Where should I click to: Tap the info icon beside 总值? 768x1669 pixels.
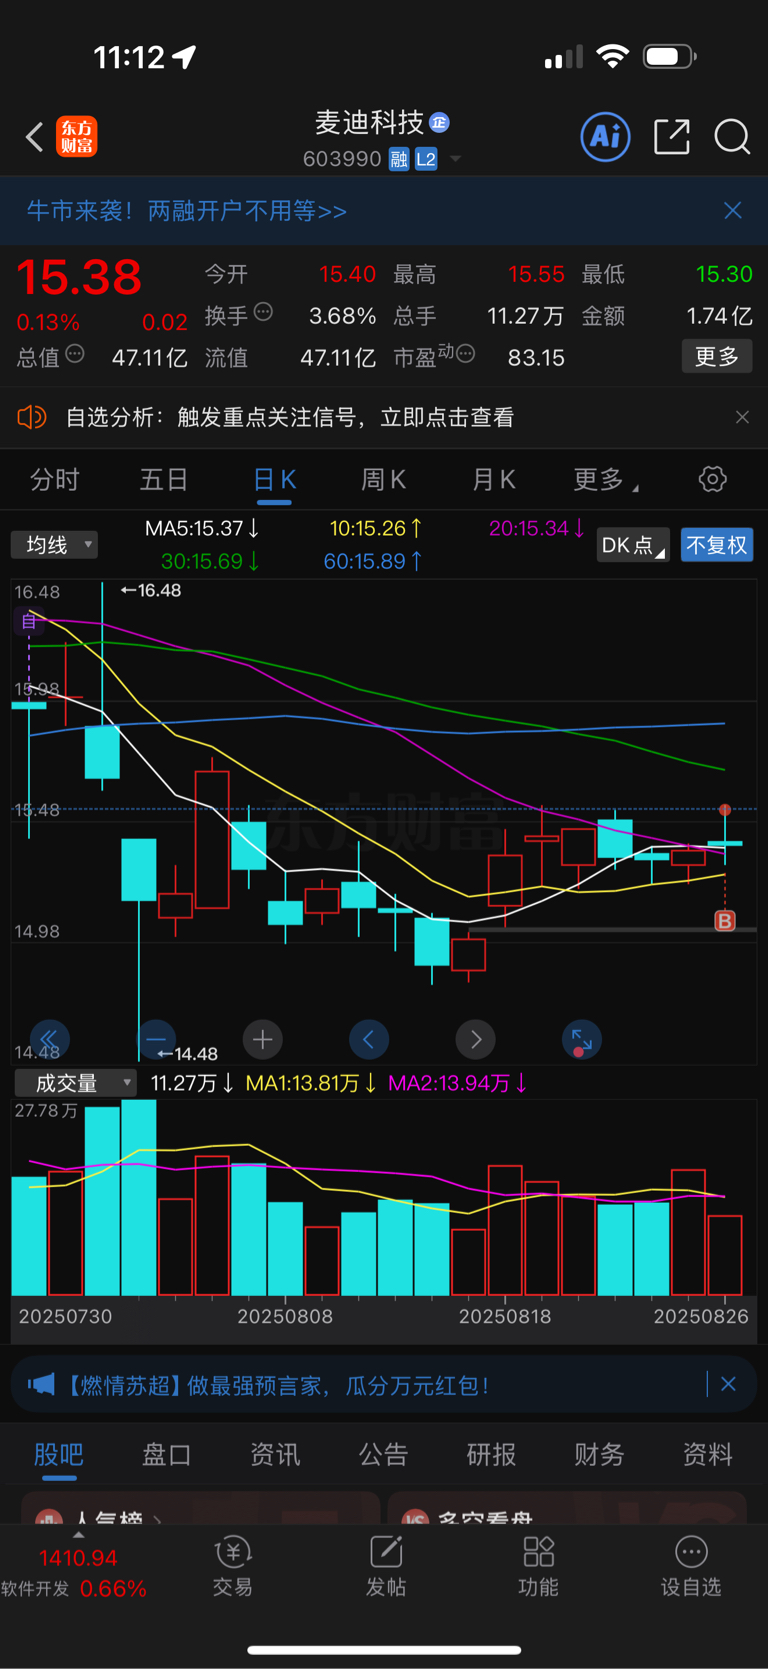[75, 354]
